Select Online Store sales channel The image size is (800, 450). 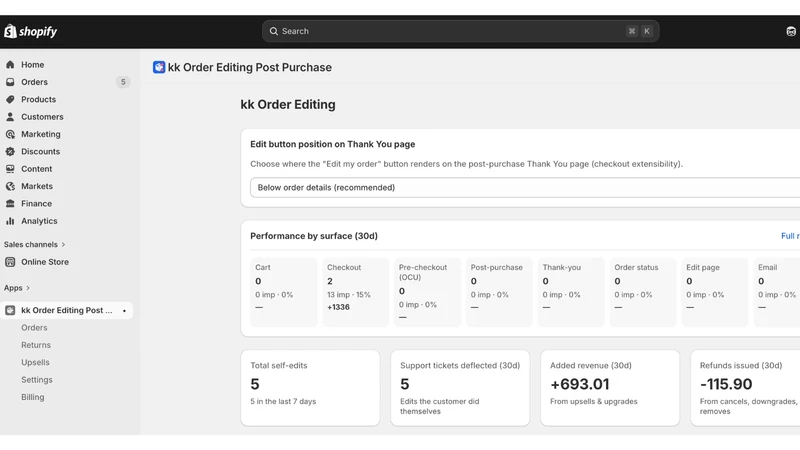coord(45,262)
